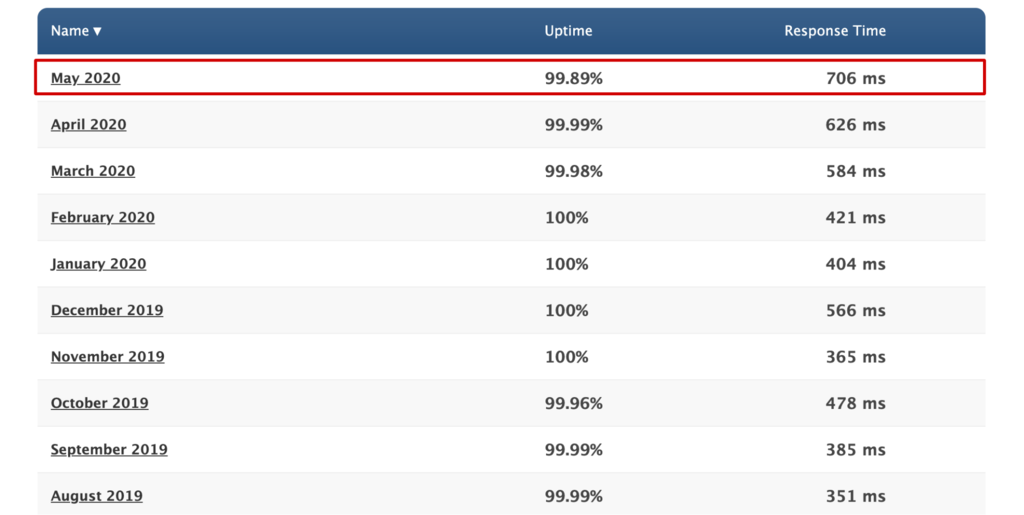Sort by the Name column header
The width and height of the screenshot is (1024, 515).
pyautogui.click(x=76, y=31)
